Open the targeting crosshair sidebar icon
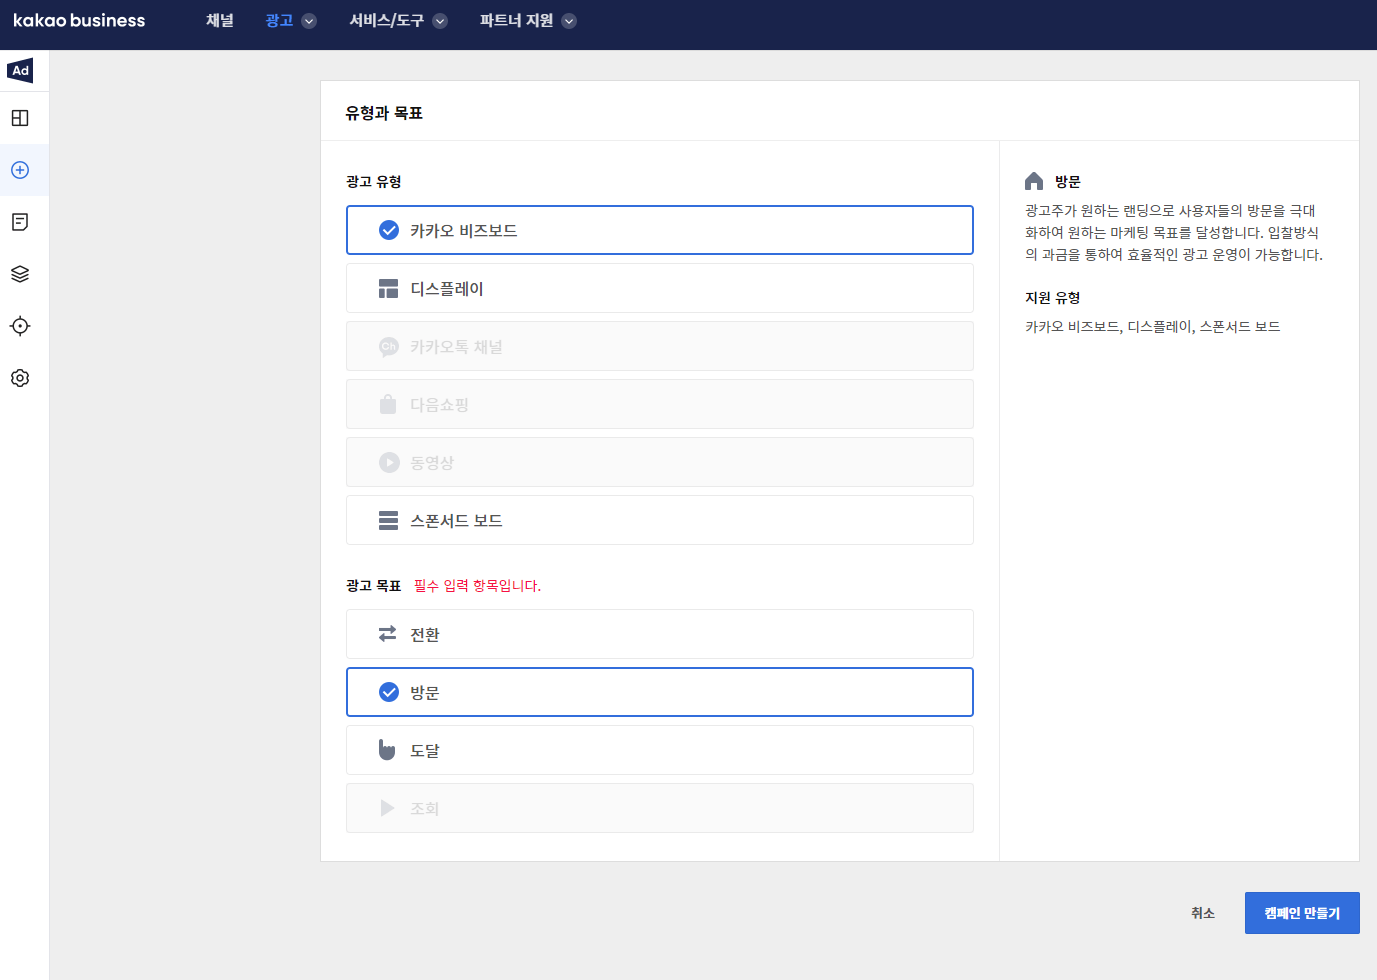 click(x=20, y=326)
